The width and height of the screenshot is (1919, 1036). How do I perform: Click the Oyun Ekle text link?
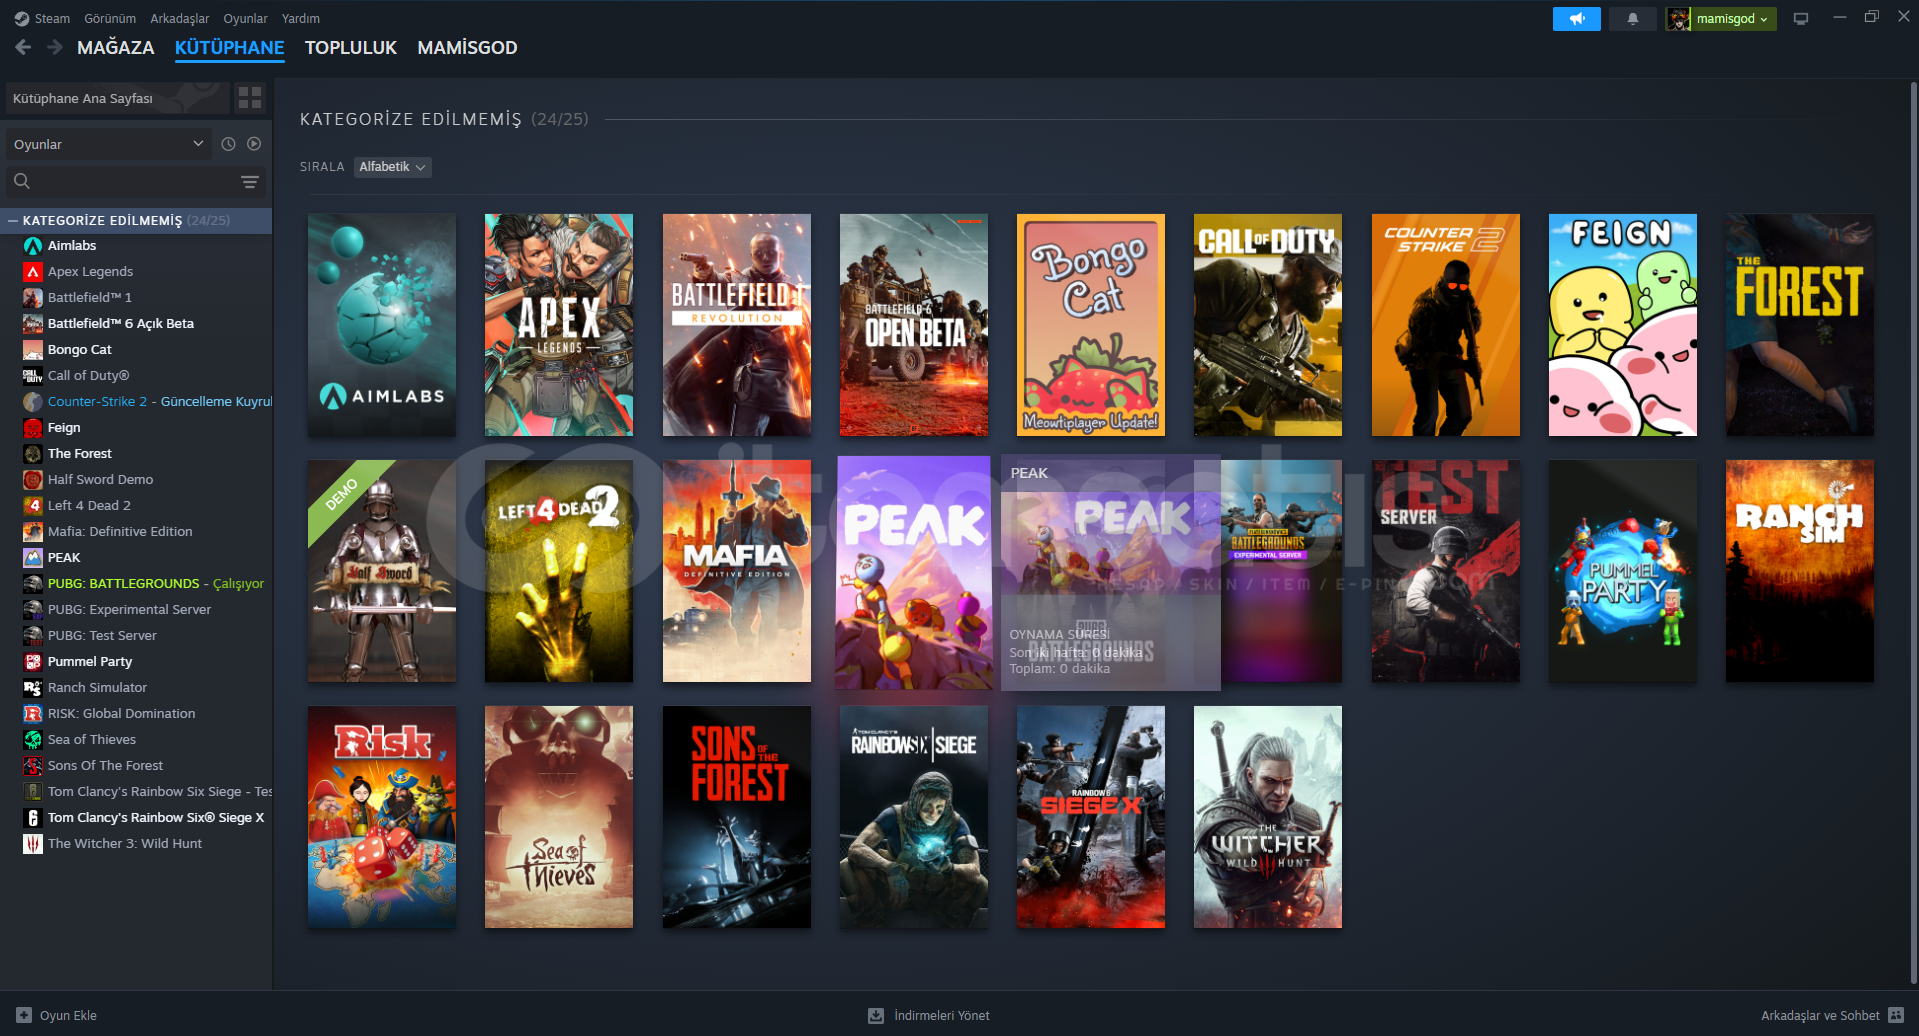point(68,1015)
